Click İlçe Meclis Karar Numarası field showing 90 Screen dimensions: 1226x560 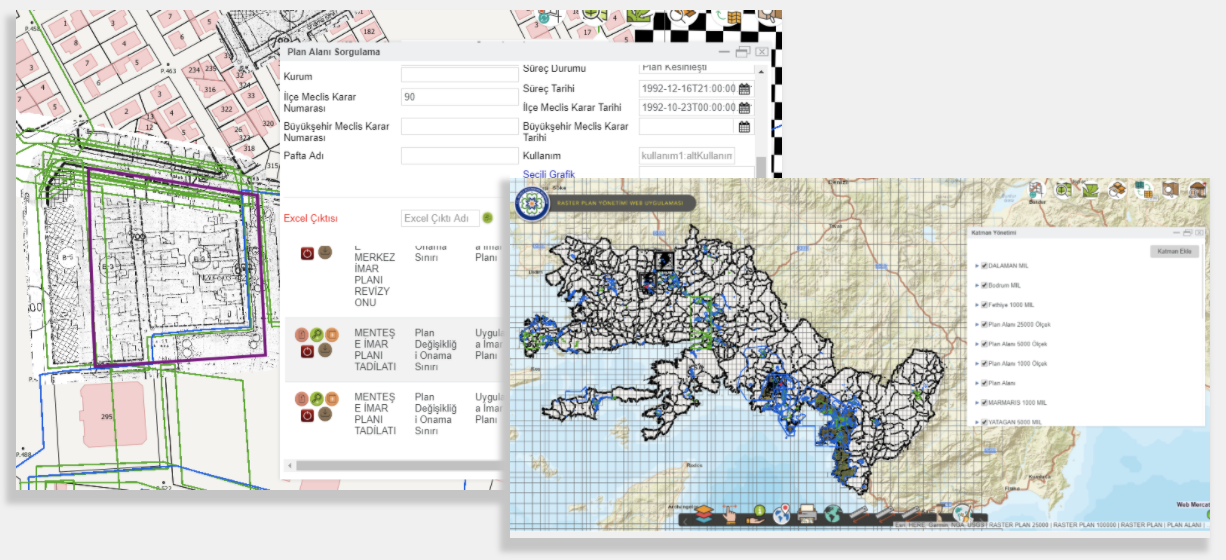[459, 97]
